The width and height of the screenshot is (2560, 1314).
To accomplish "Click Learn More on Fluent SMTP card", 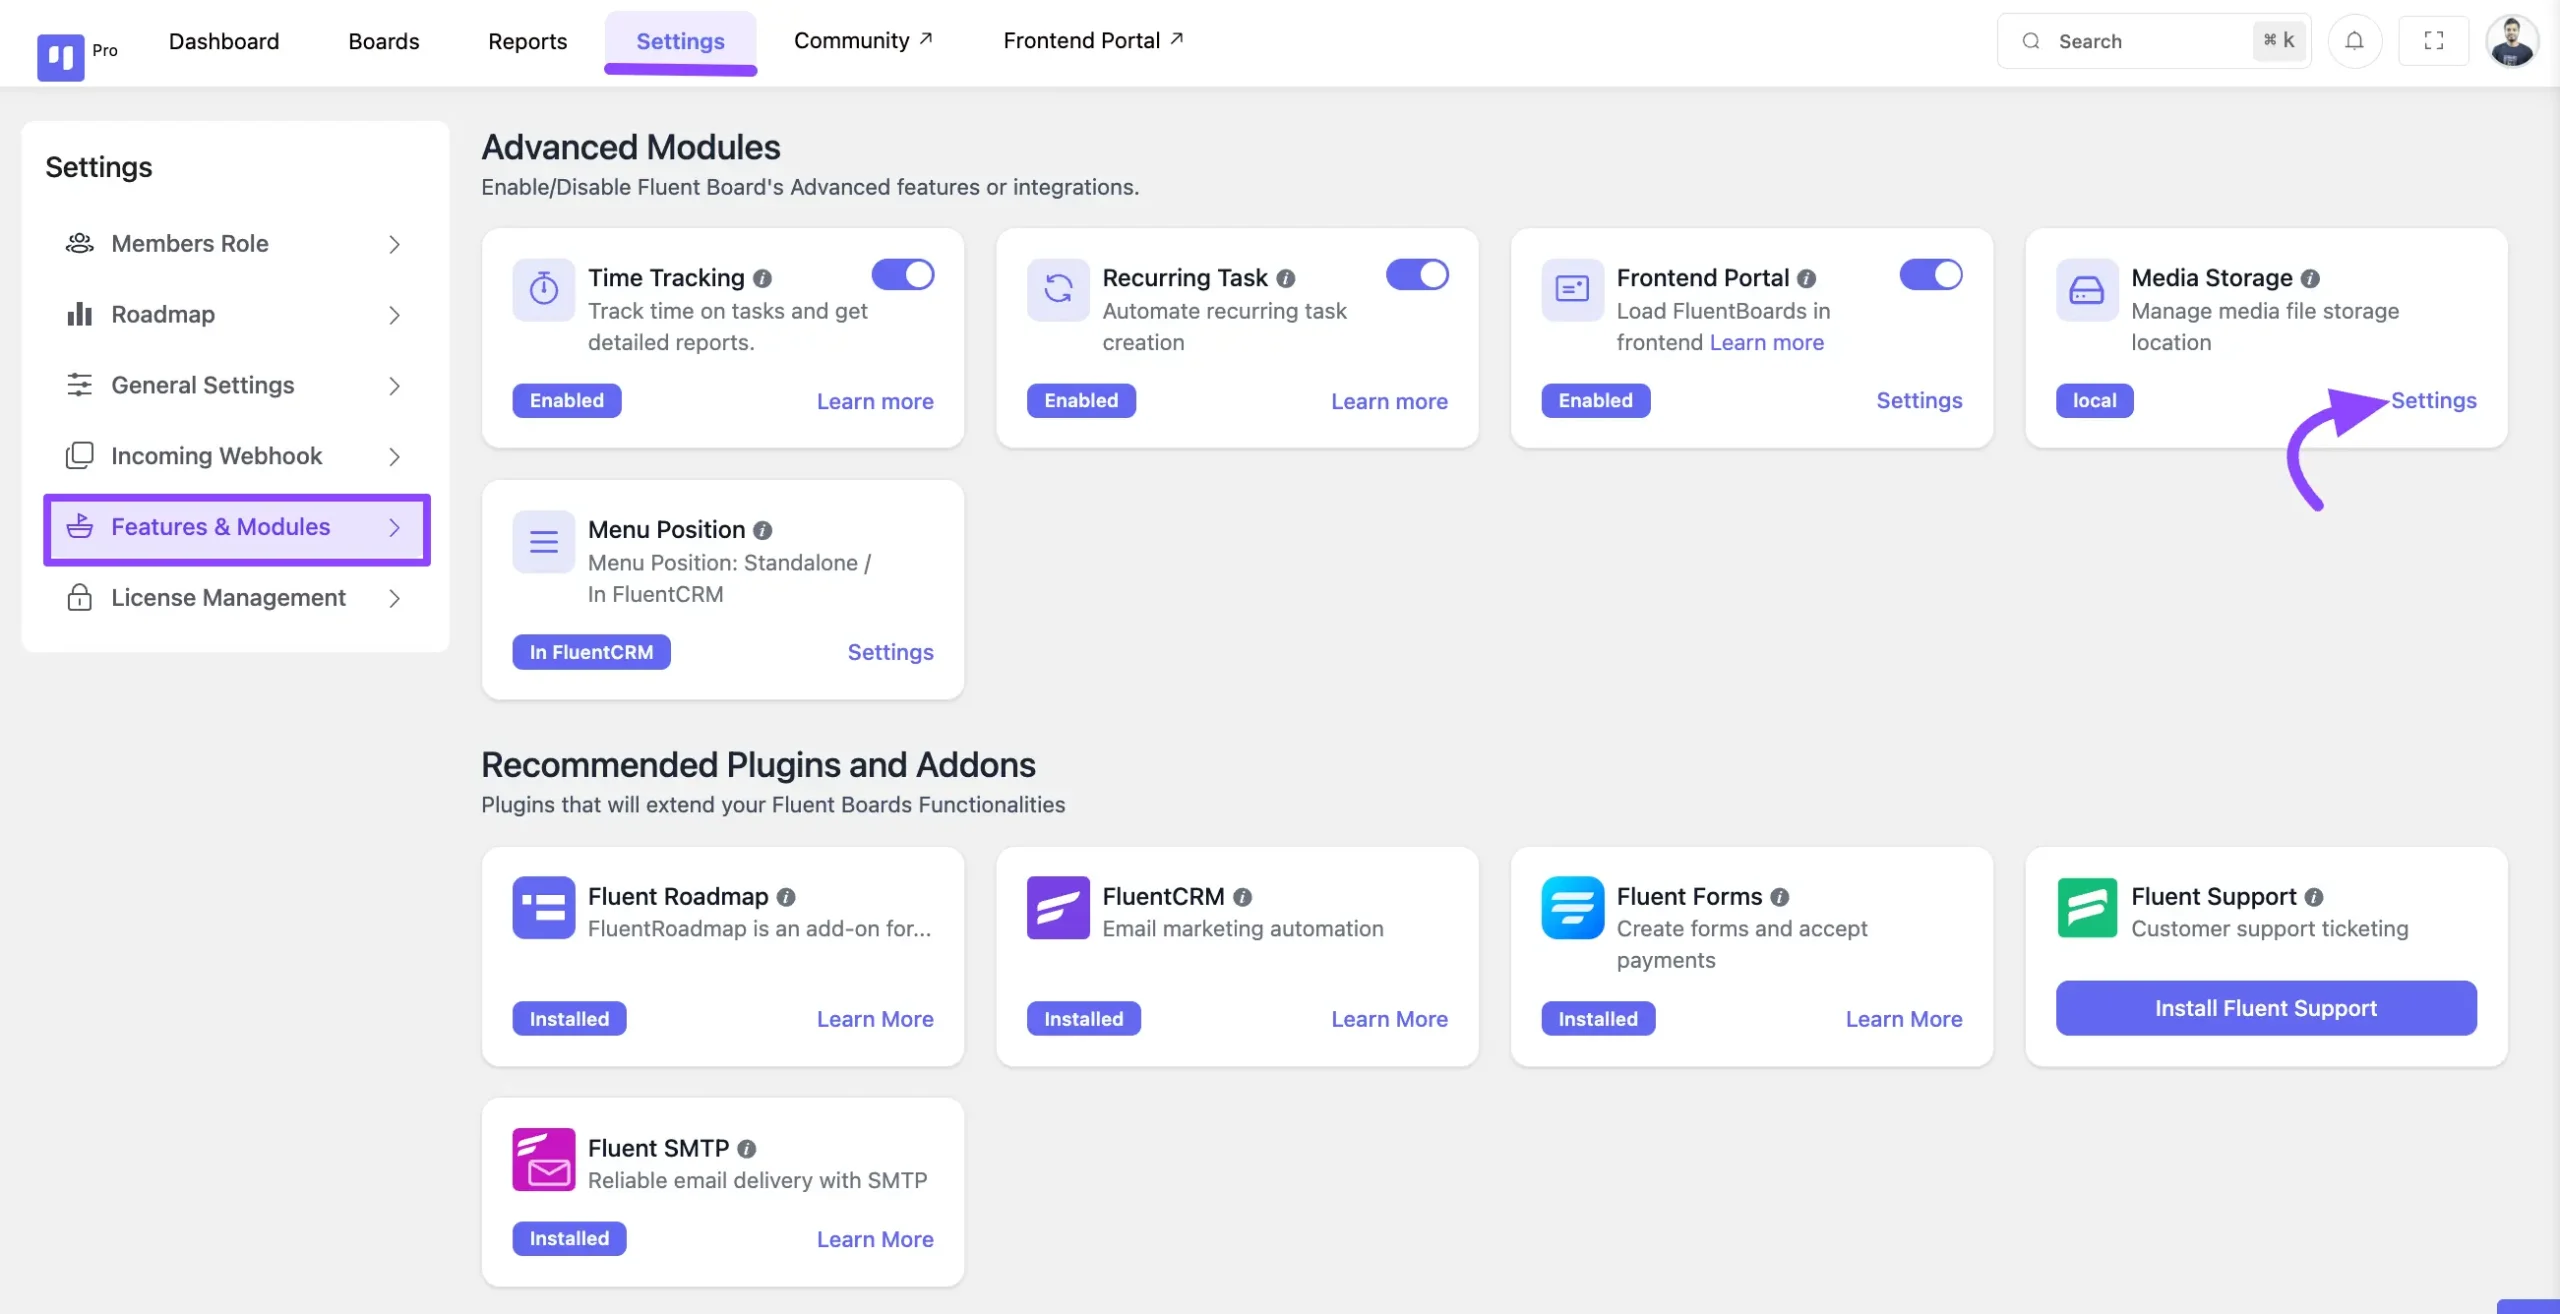I will 875,1239.
